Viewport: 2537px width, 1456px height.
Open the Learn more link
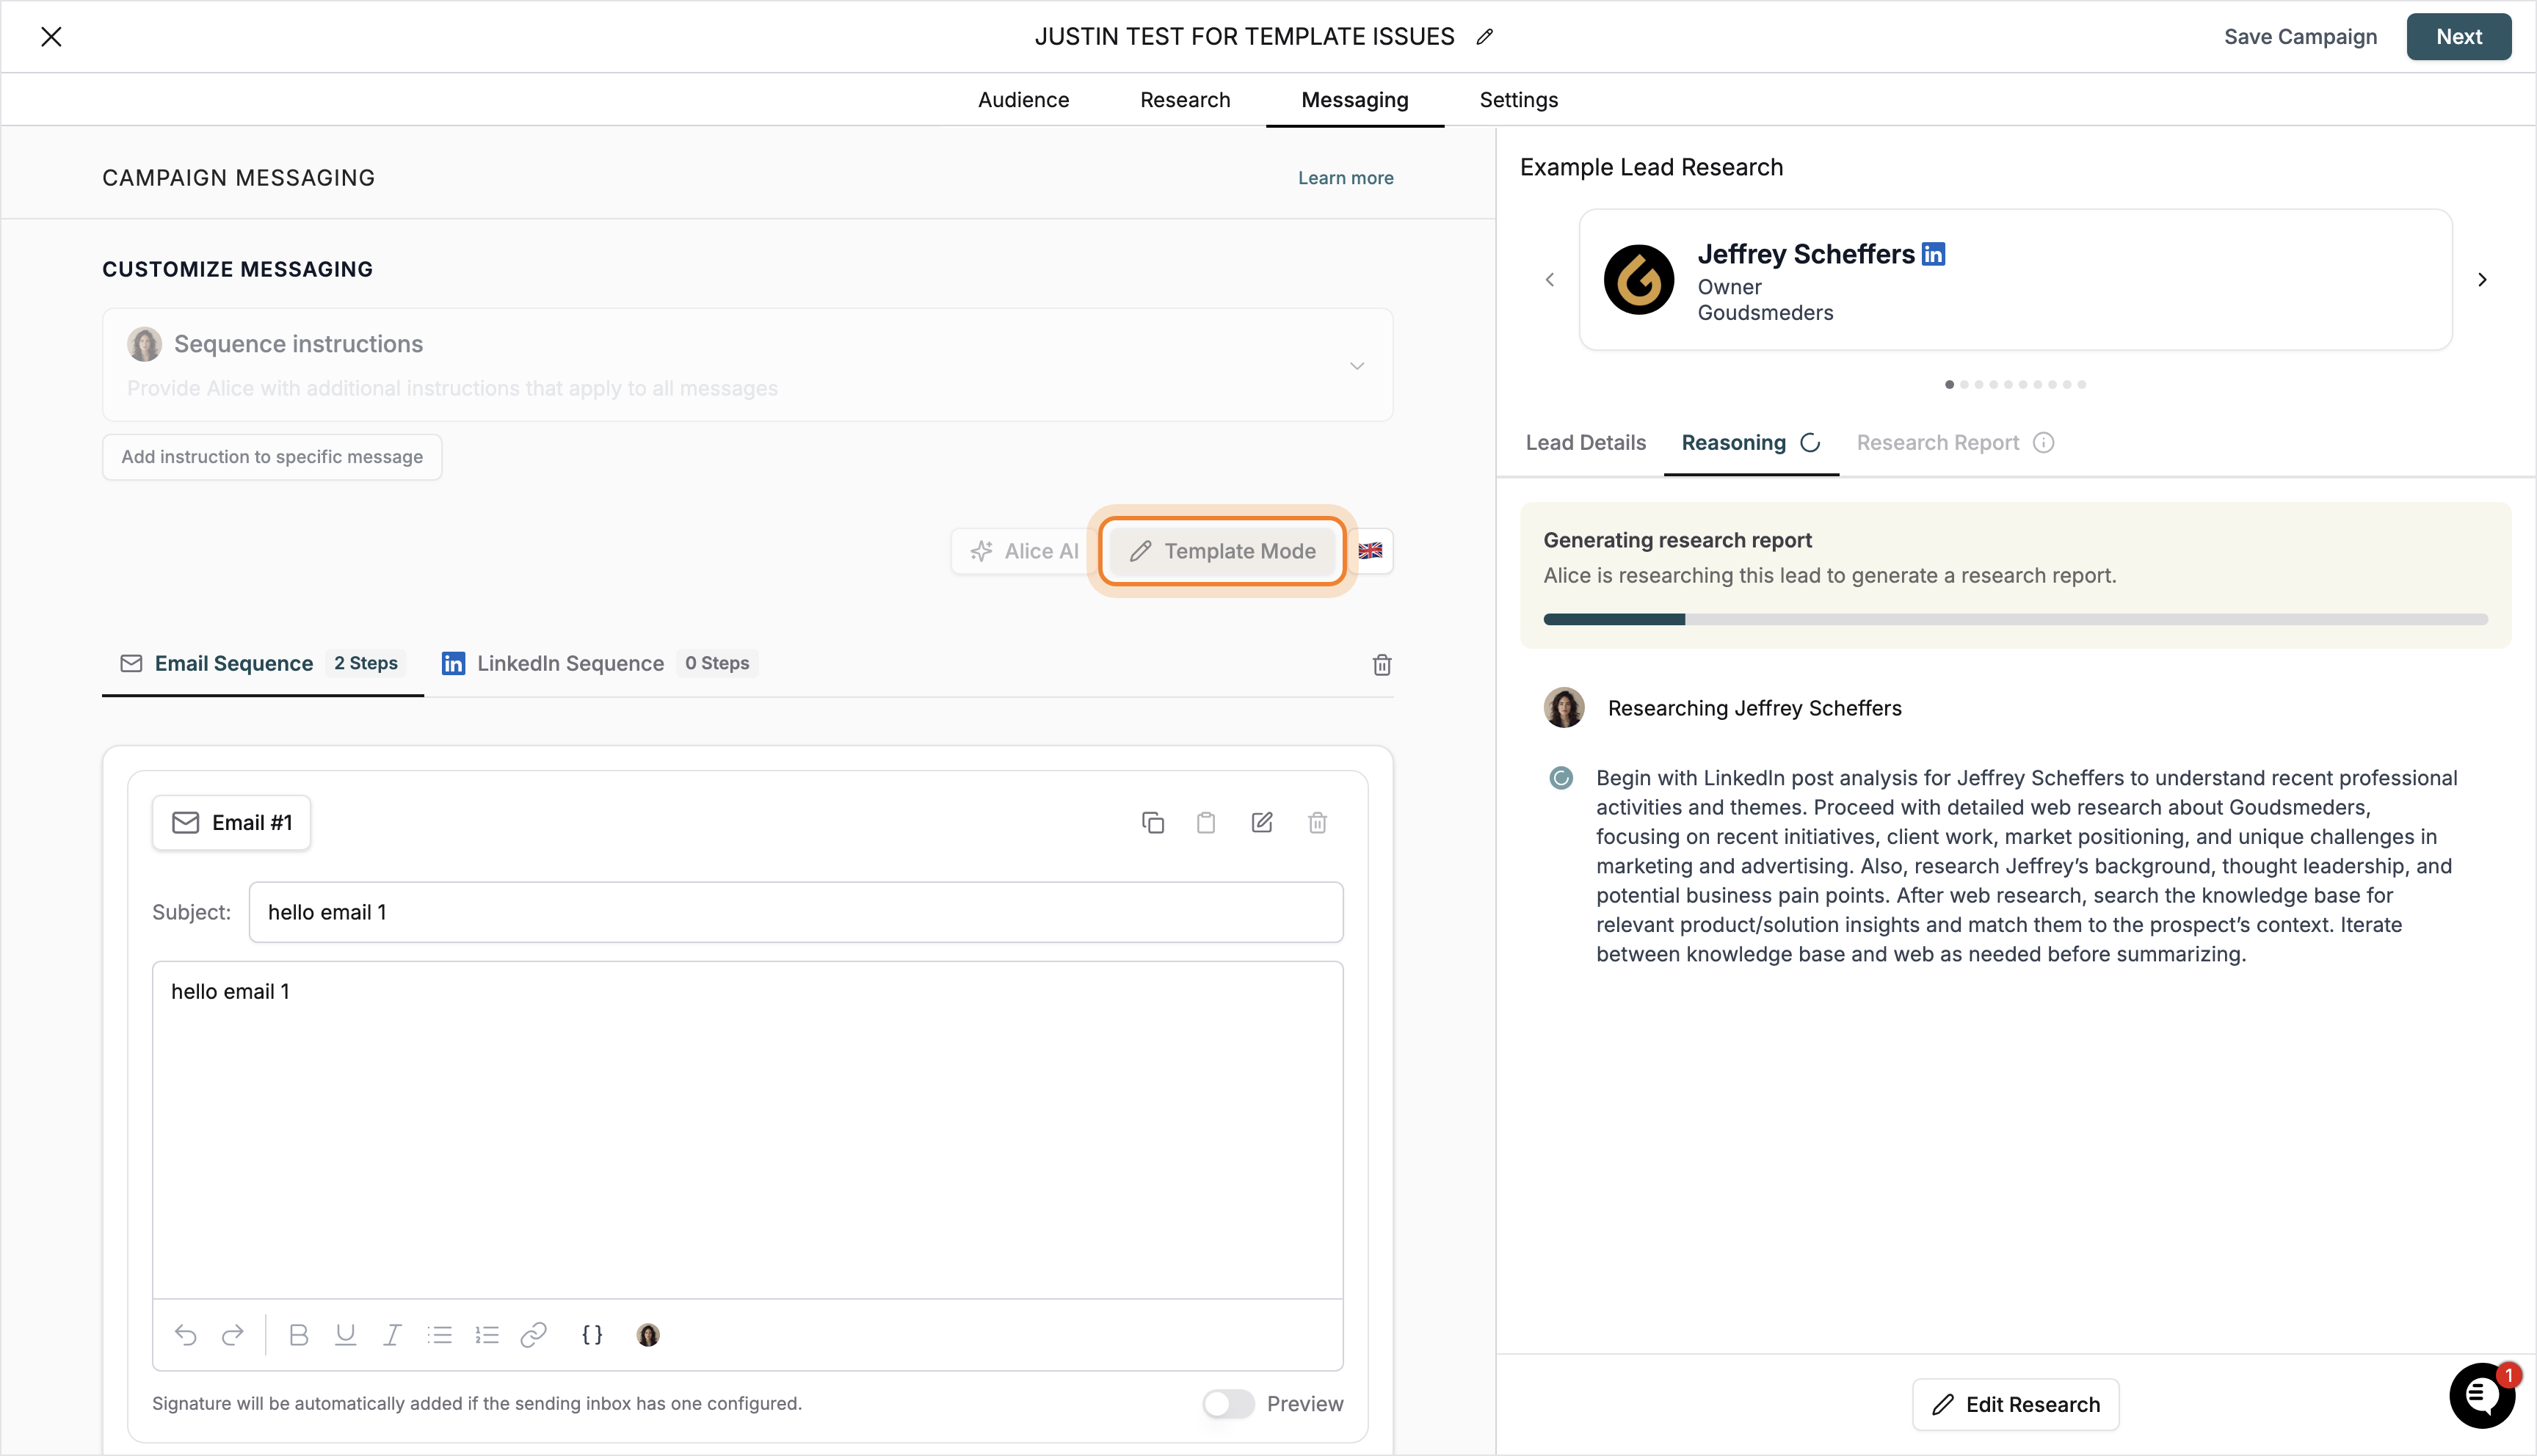coord(1345,177)
